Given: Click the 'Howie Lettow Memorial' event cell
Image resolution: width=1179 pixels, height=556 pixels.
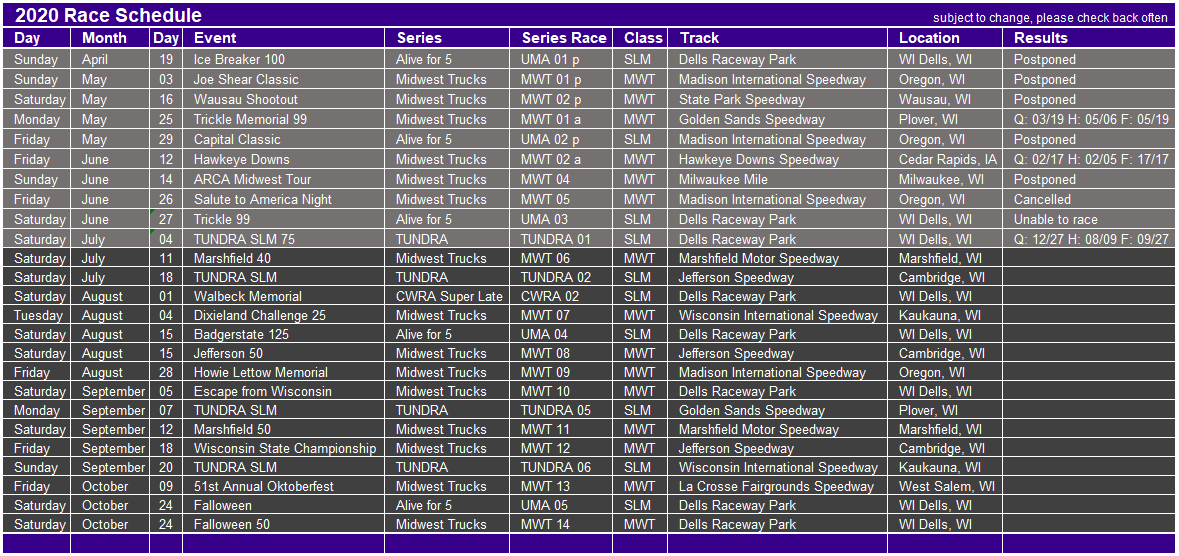Looking at the screenshot, I should 283,372.
